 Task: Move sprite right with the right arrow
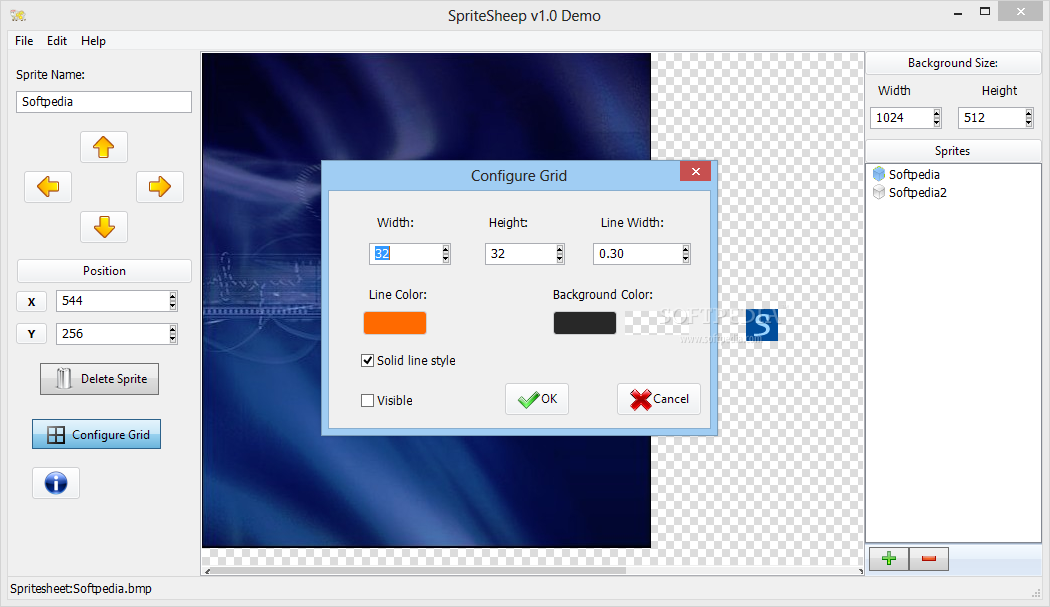(159, 186)
